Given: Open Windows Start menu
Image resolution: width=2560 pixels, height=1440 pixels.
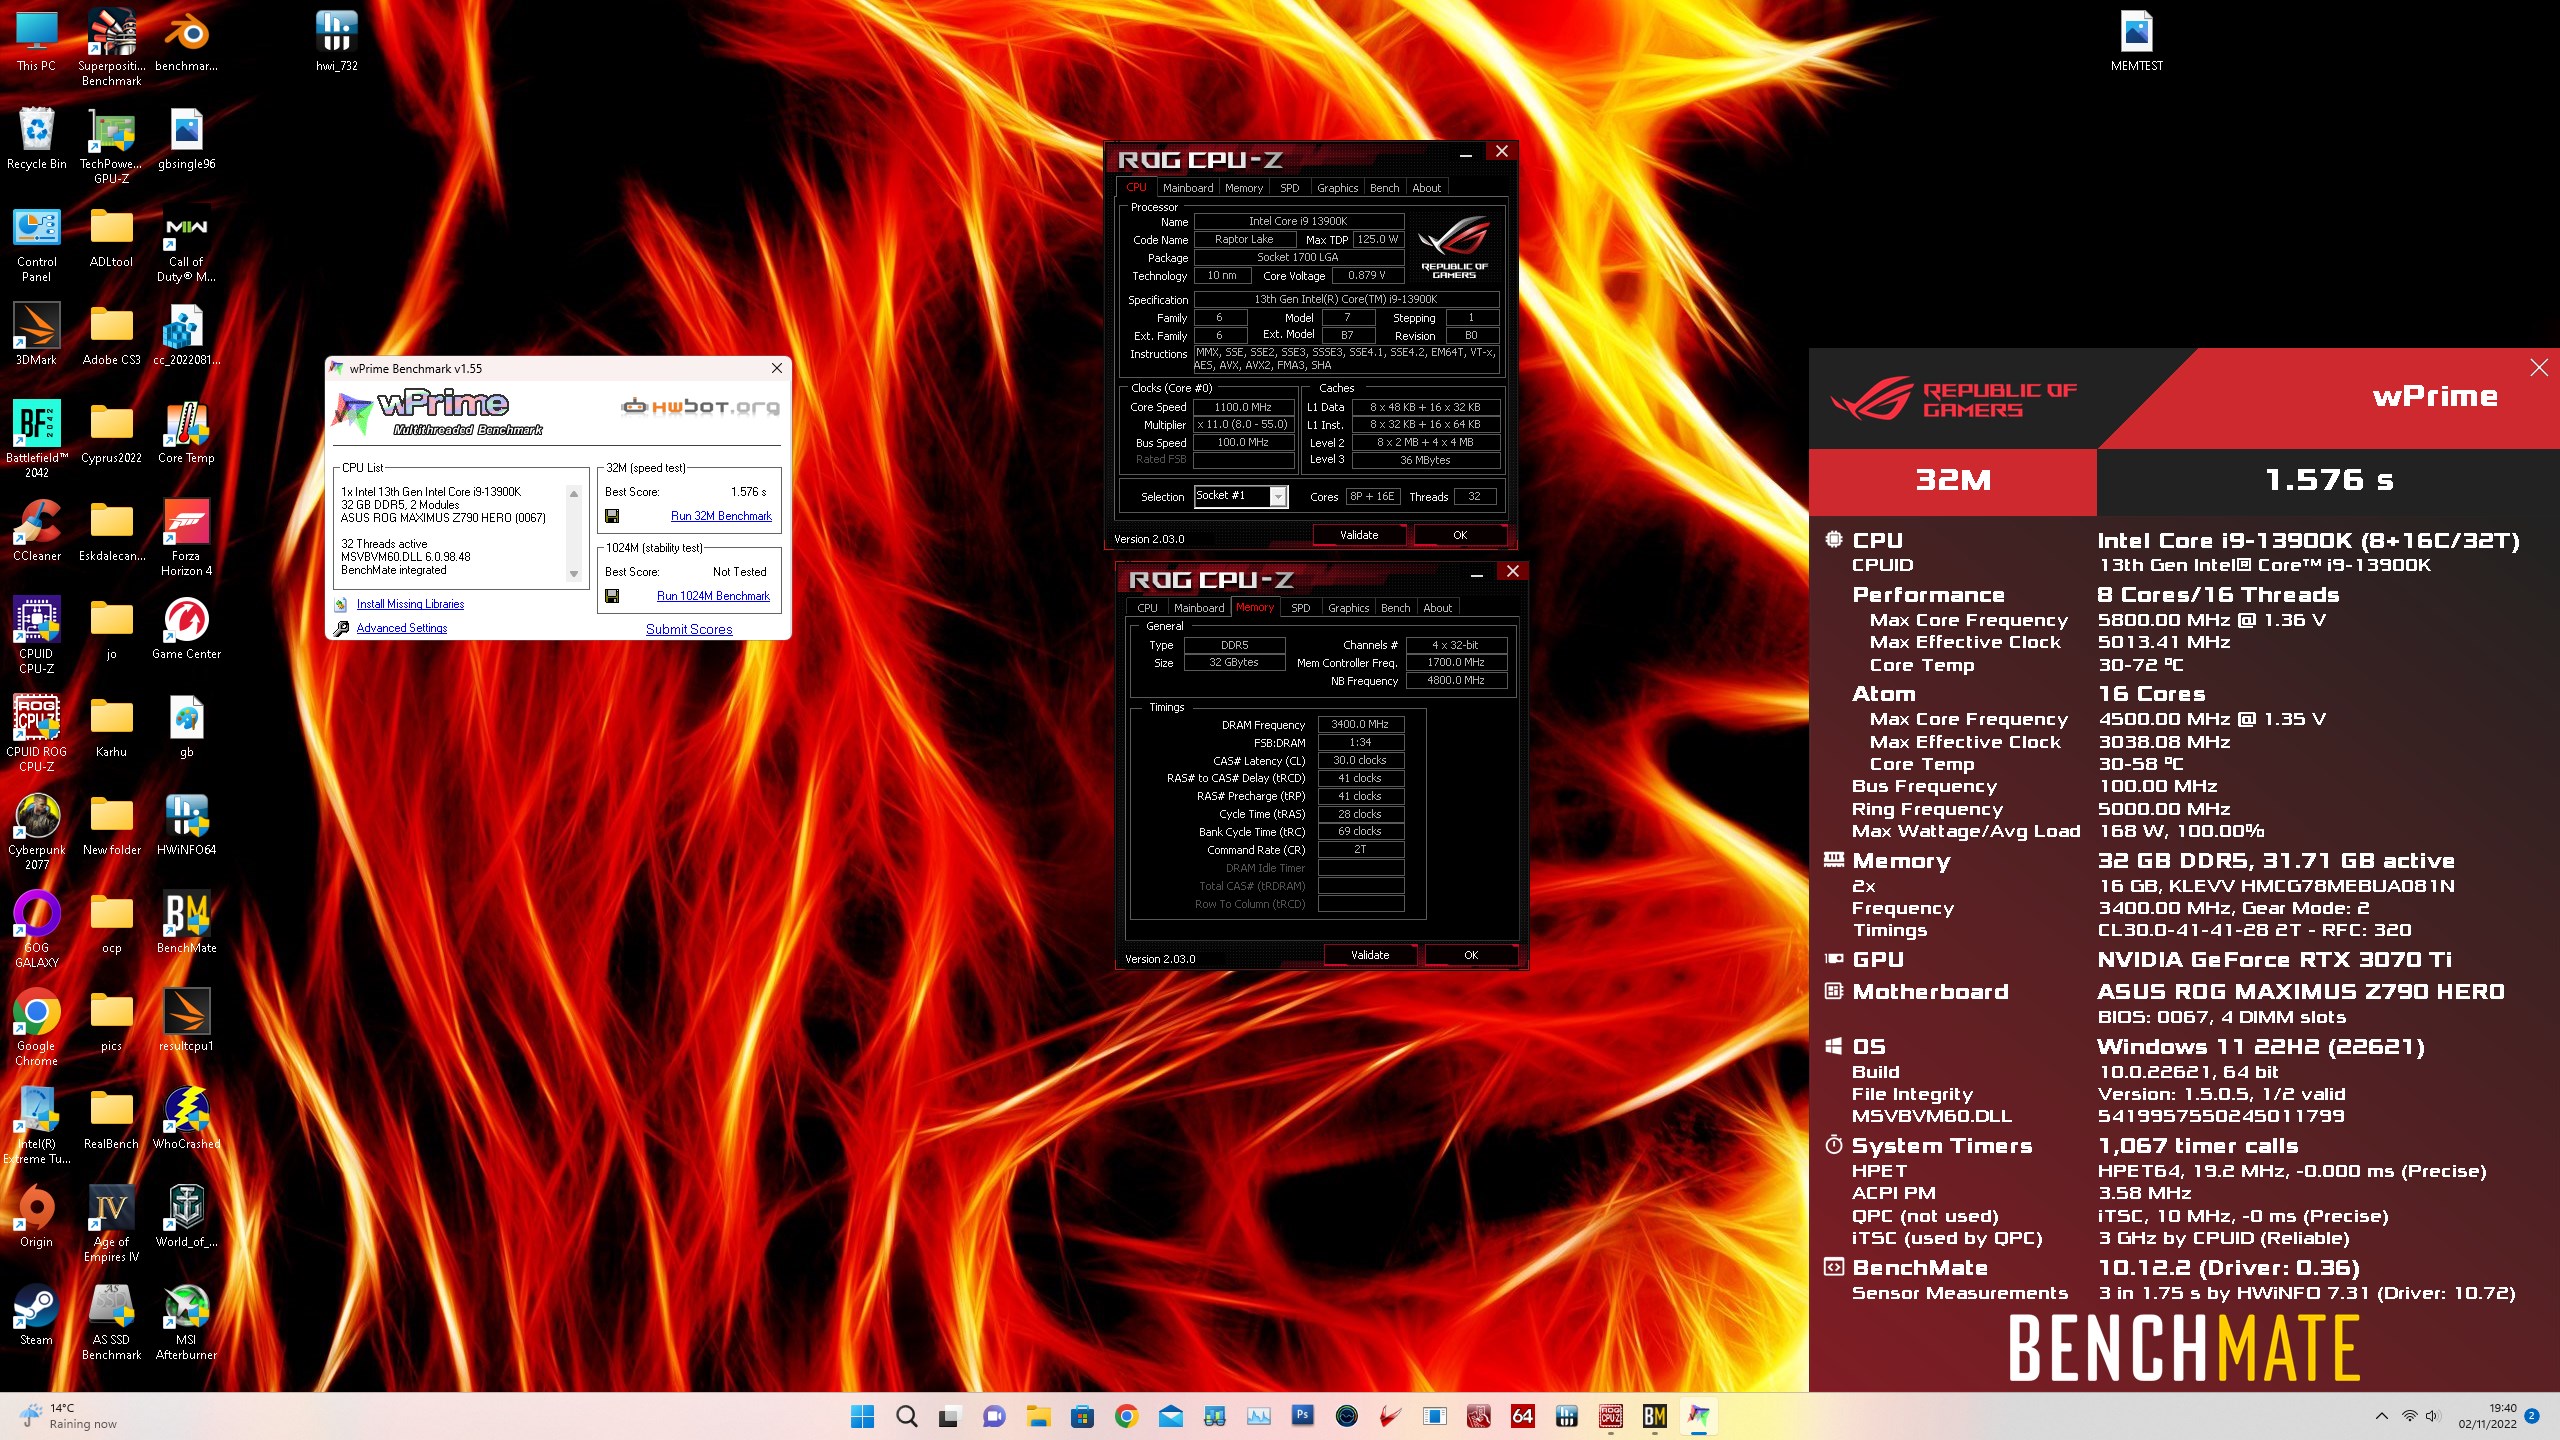Looking at the screenshot, I should tap(862, 1415).
